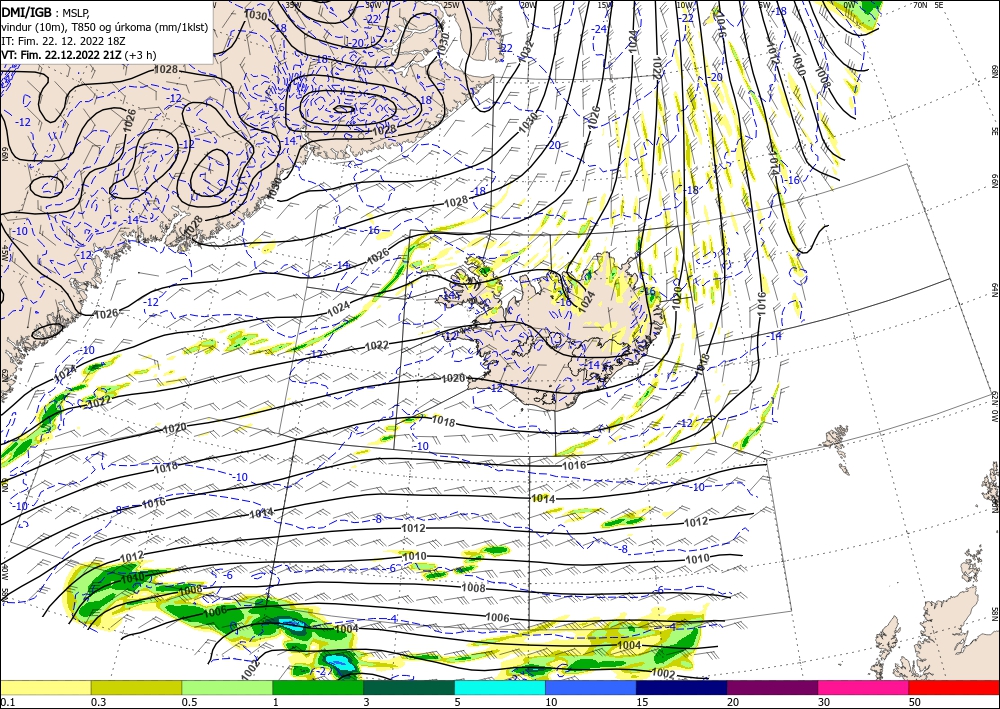
Task: Click the '70N' graticule label
Action: click(x=920, y=5)
